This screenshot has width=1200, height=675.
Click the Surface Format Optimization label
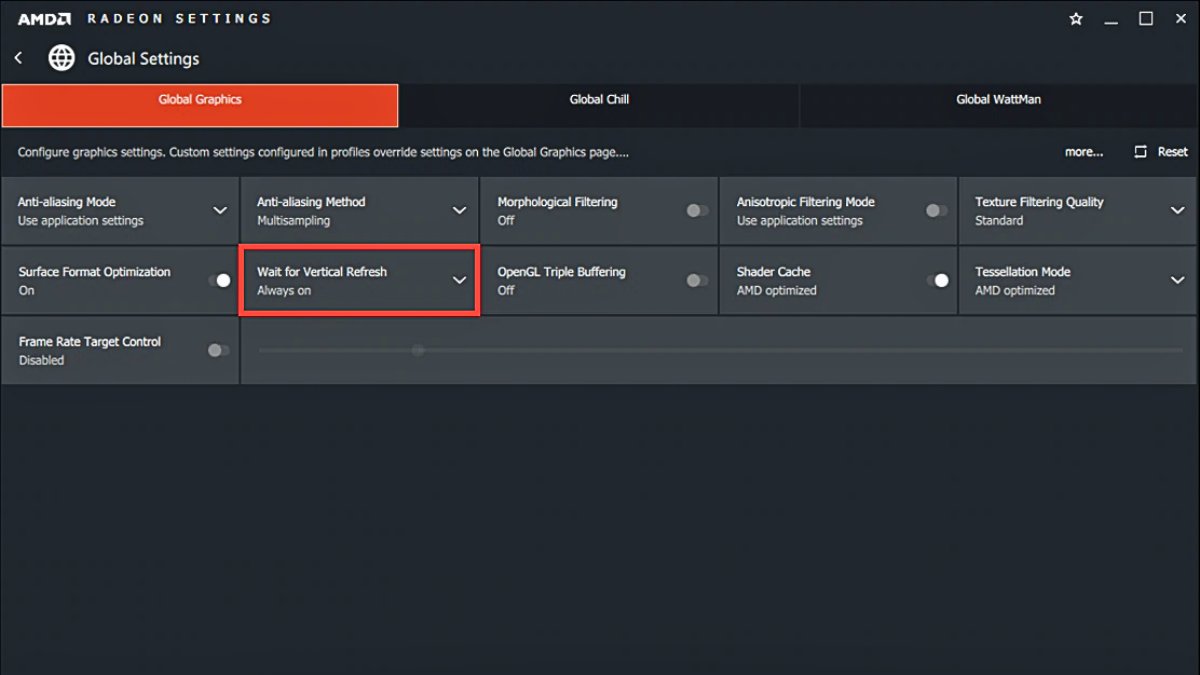(94, 272)
